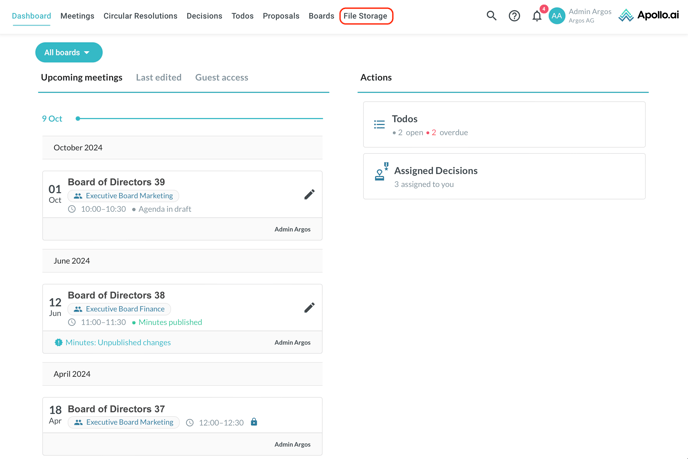Open the search magnifier icon
688x459 pixels.
click(x=491, y=16)
